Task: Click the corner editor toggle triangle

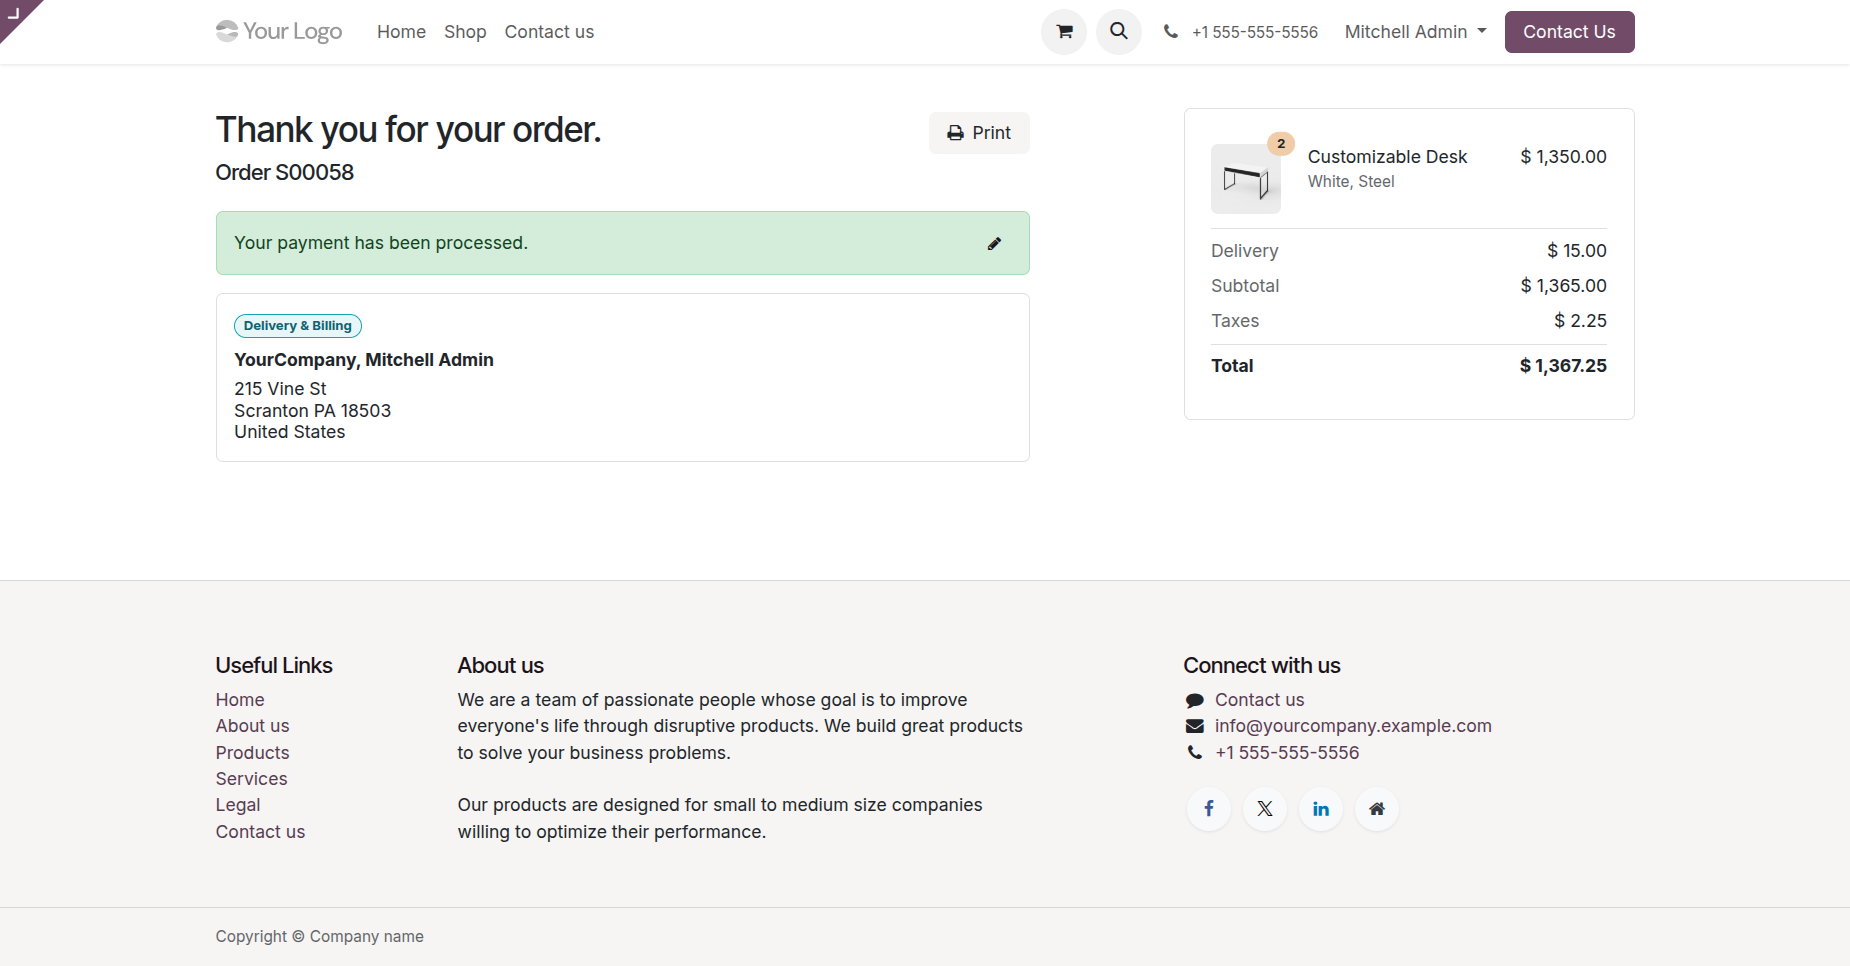Action: (14, 14)
